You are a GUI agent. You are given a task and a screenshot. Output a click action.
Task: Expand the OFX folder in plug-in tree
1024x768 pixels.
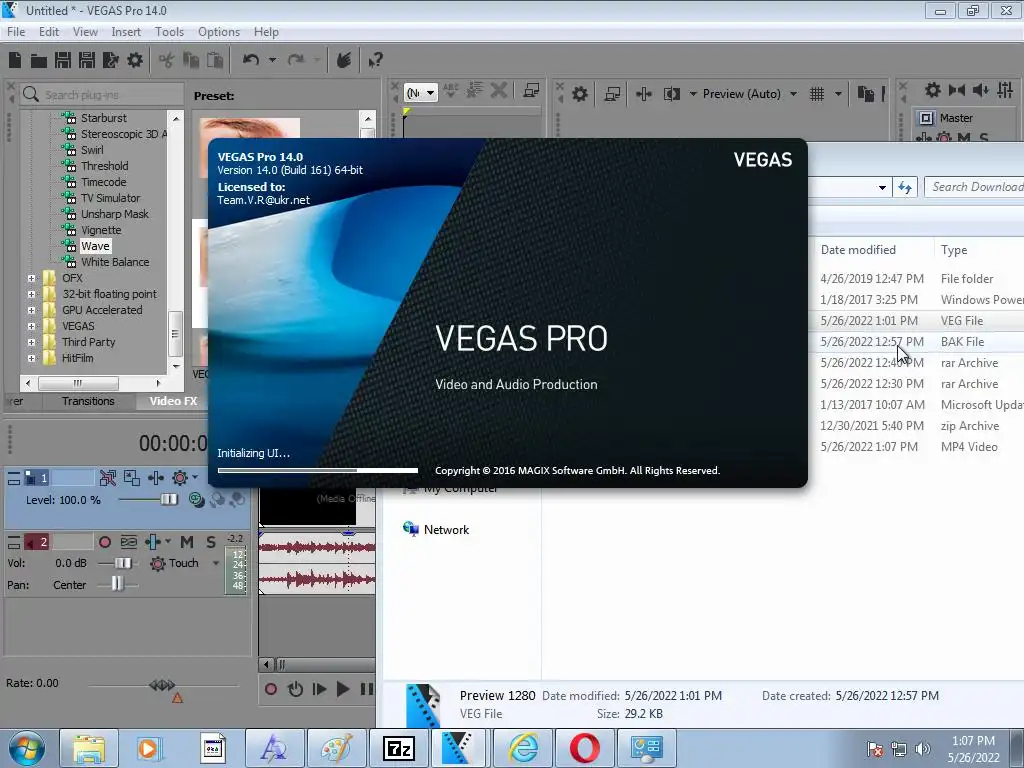(31, 278)
